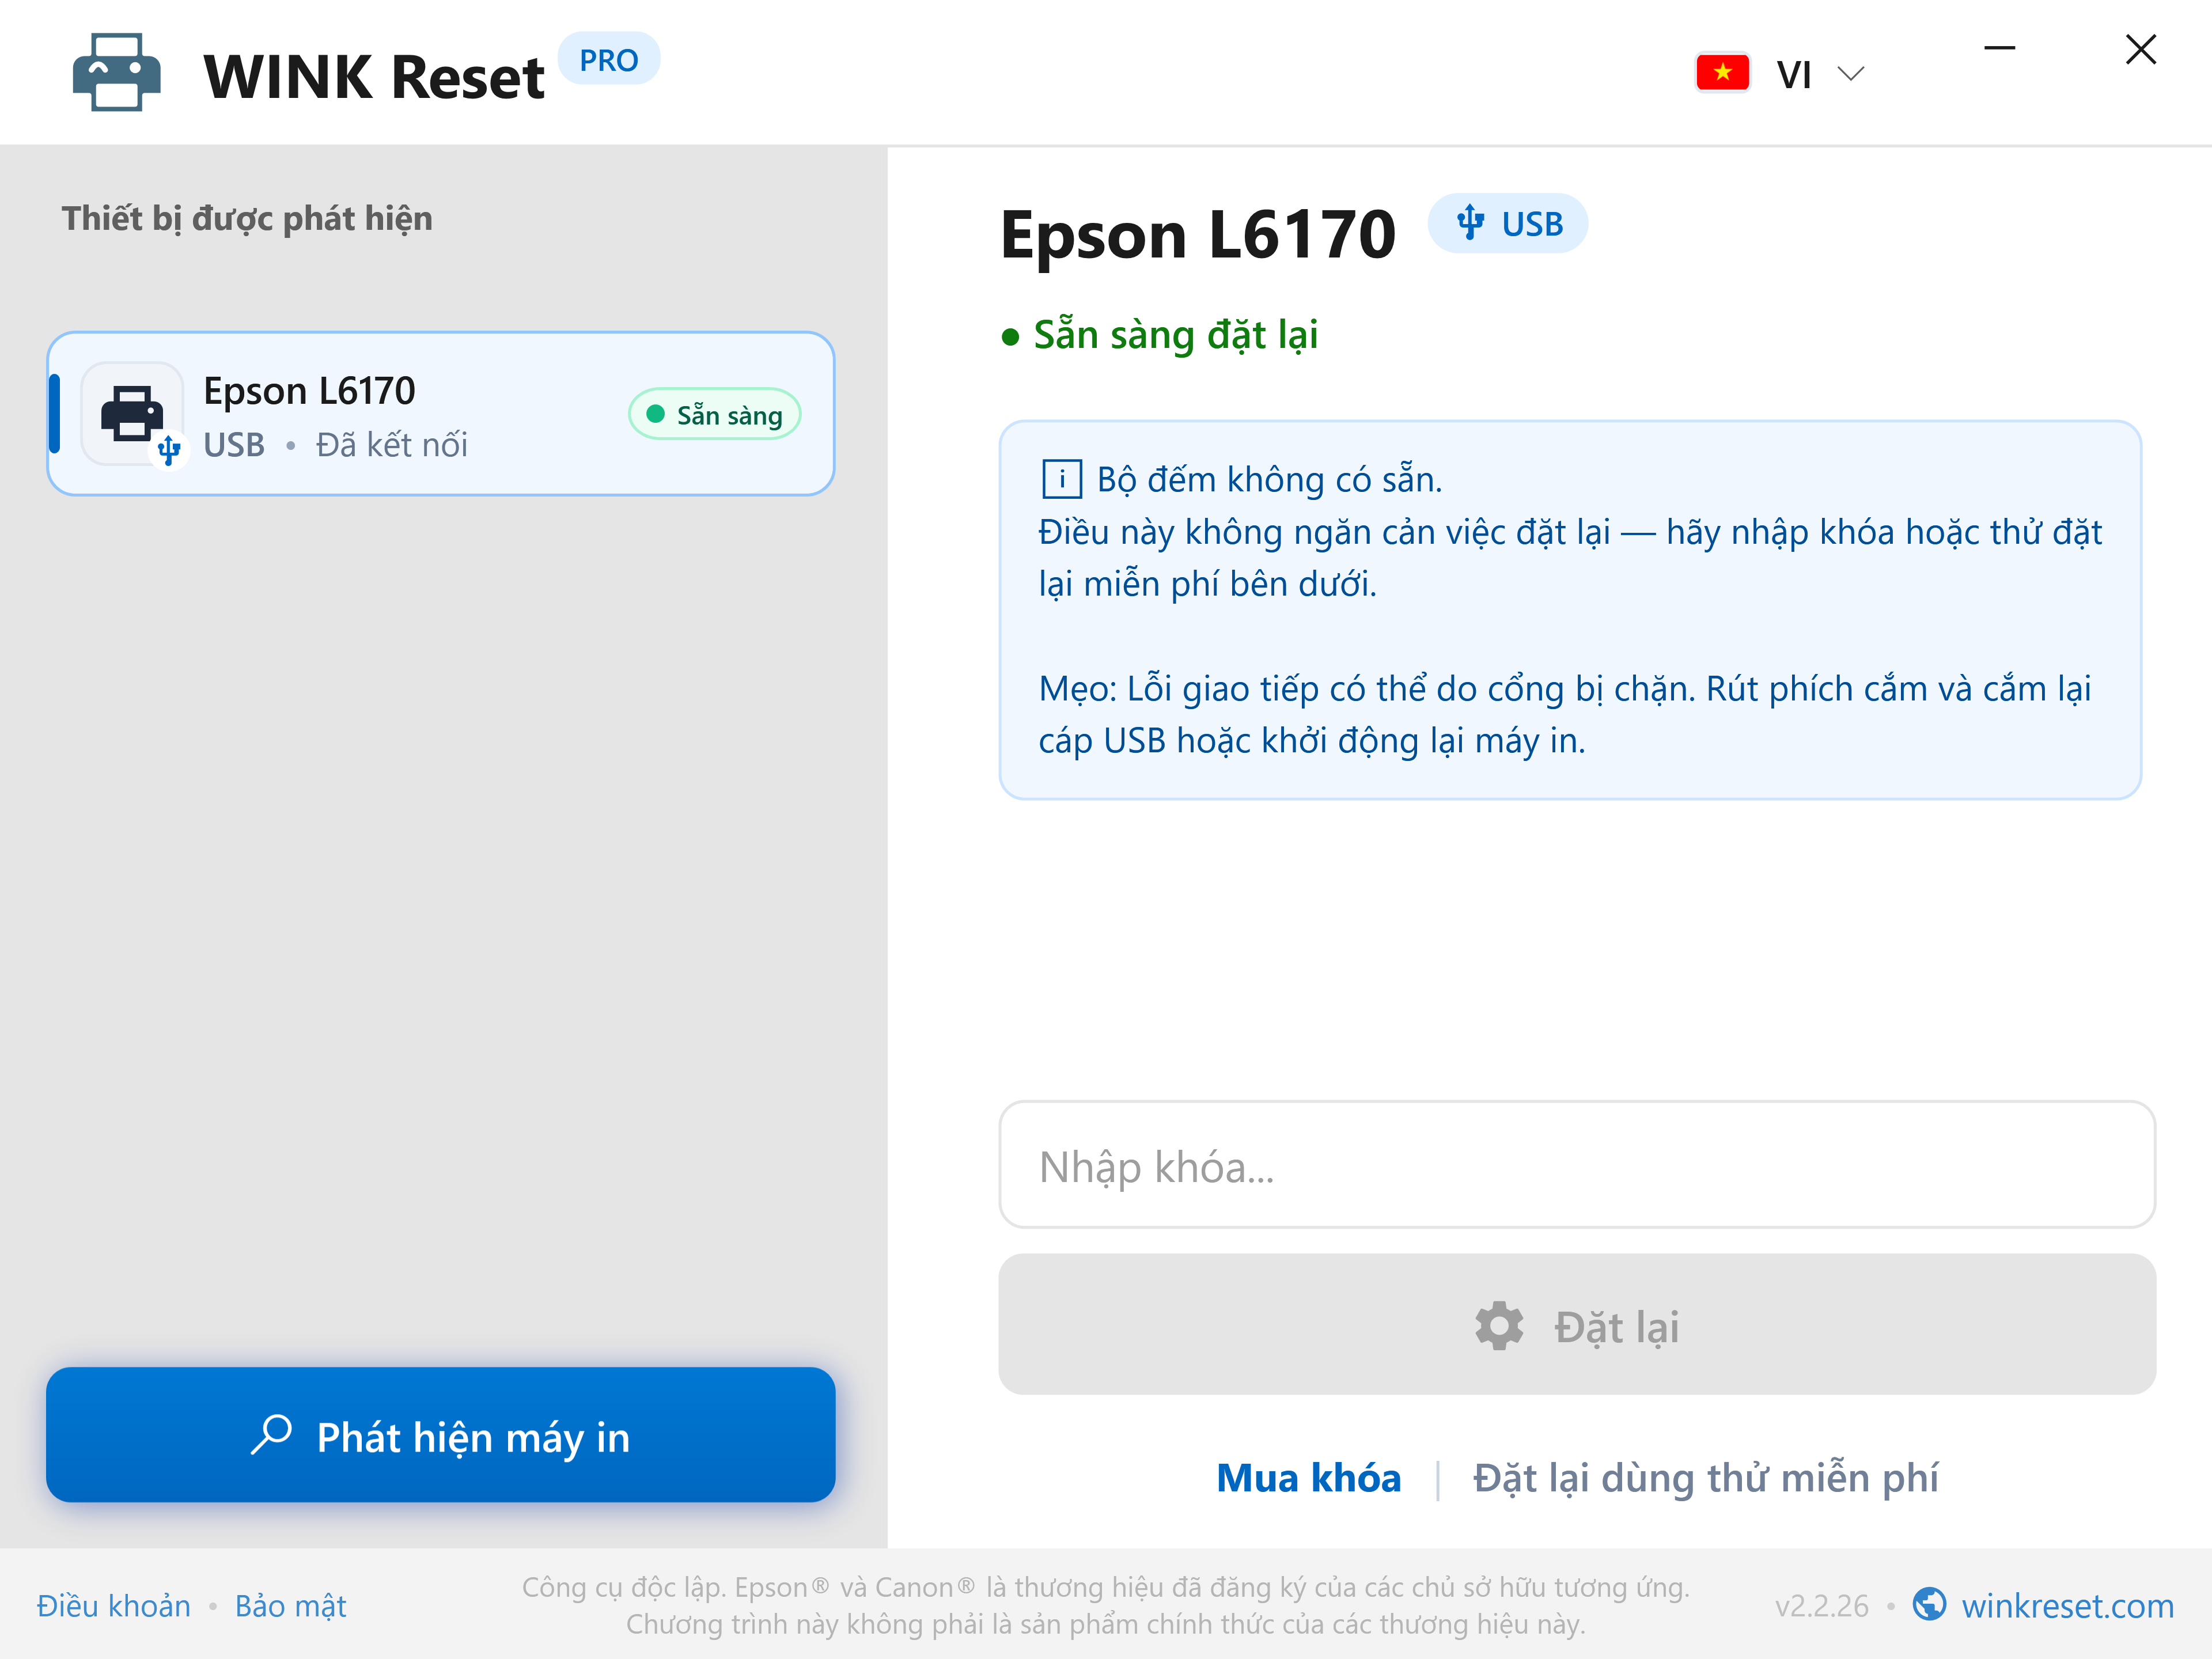Click the Mua khóa link
This screenshot has width=2212, height=1659.
(x=1308, y=1477)
